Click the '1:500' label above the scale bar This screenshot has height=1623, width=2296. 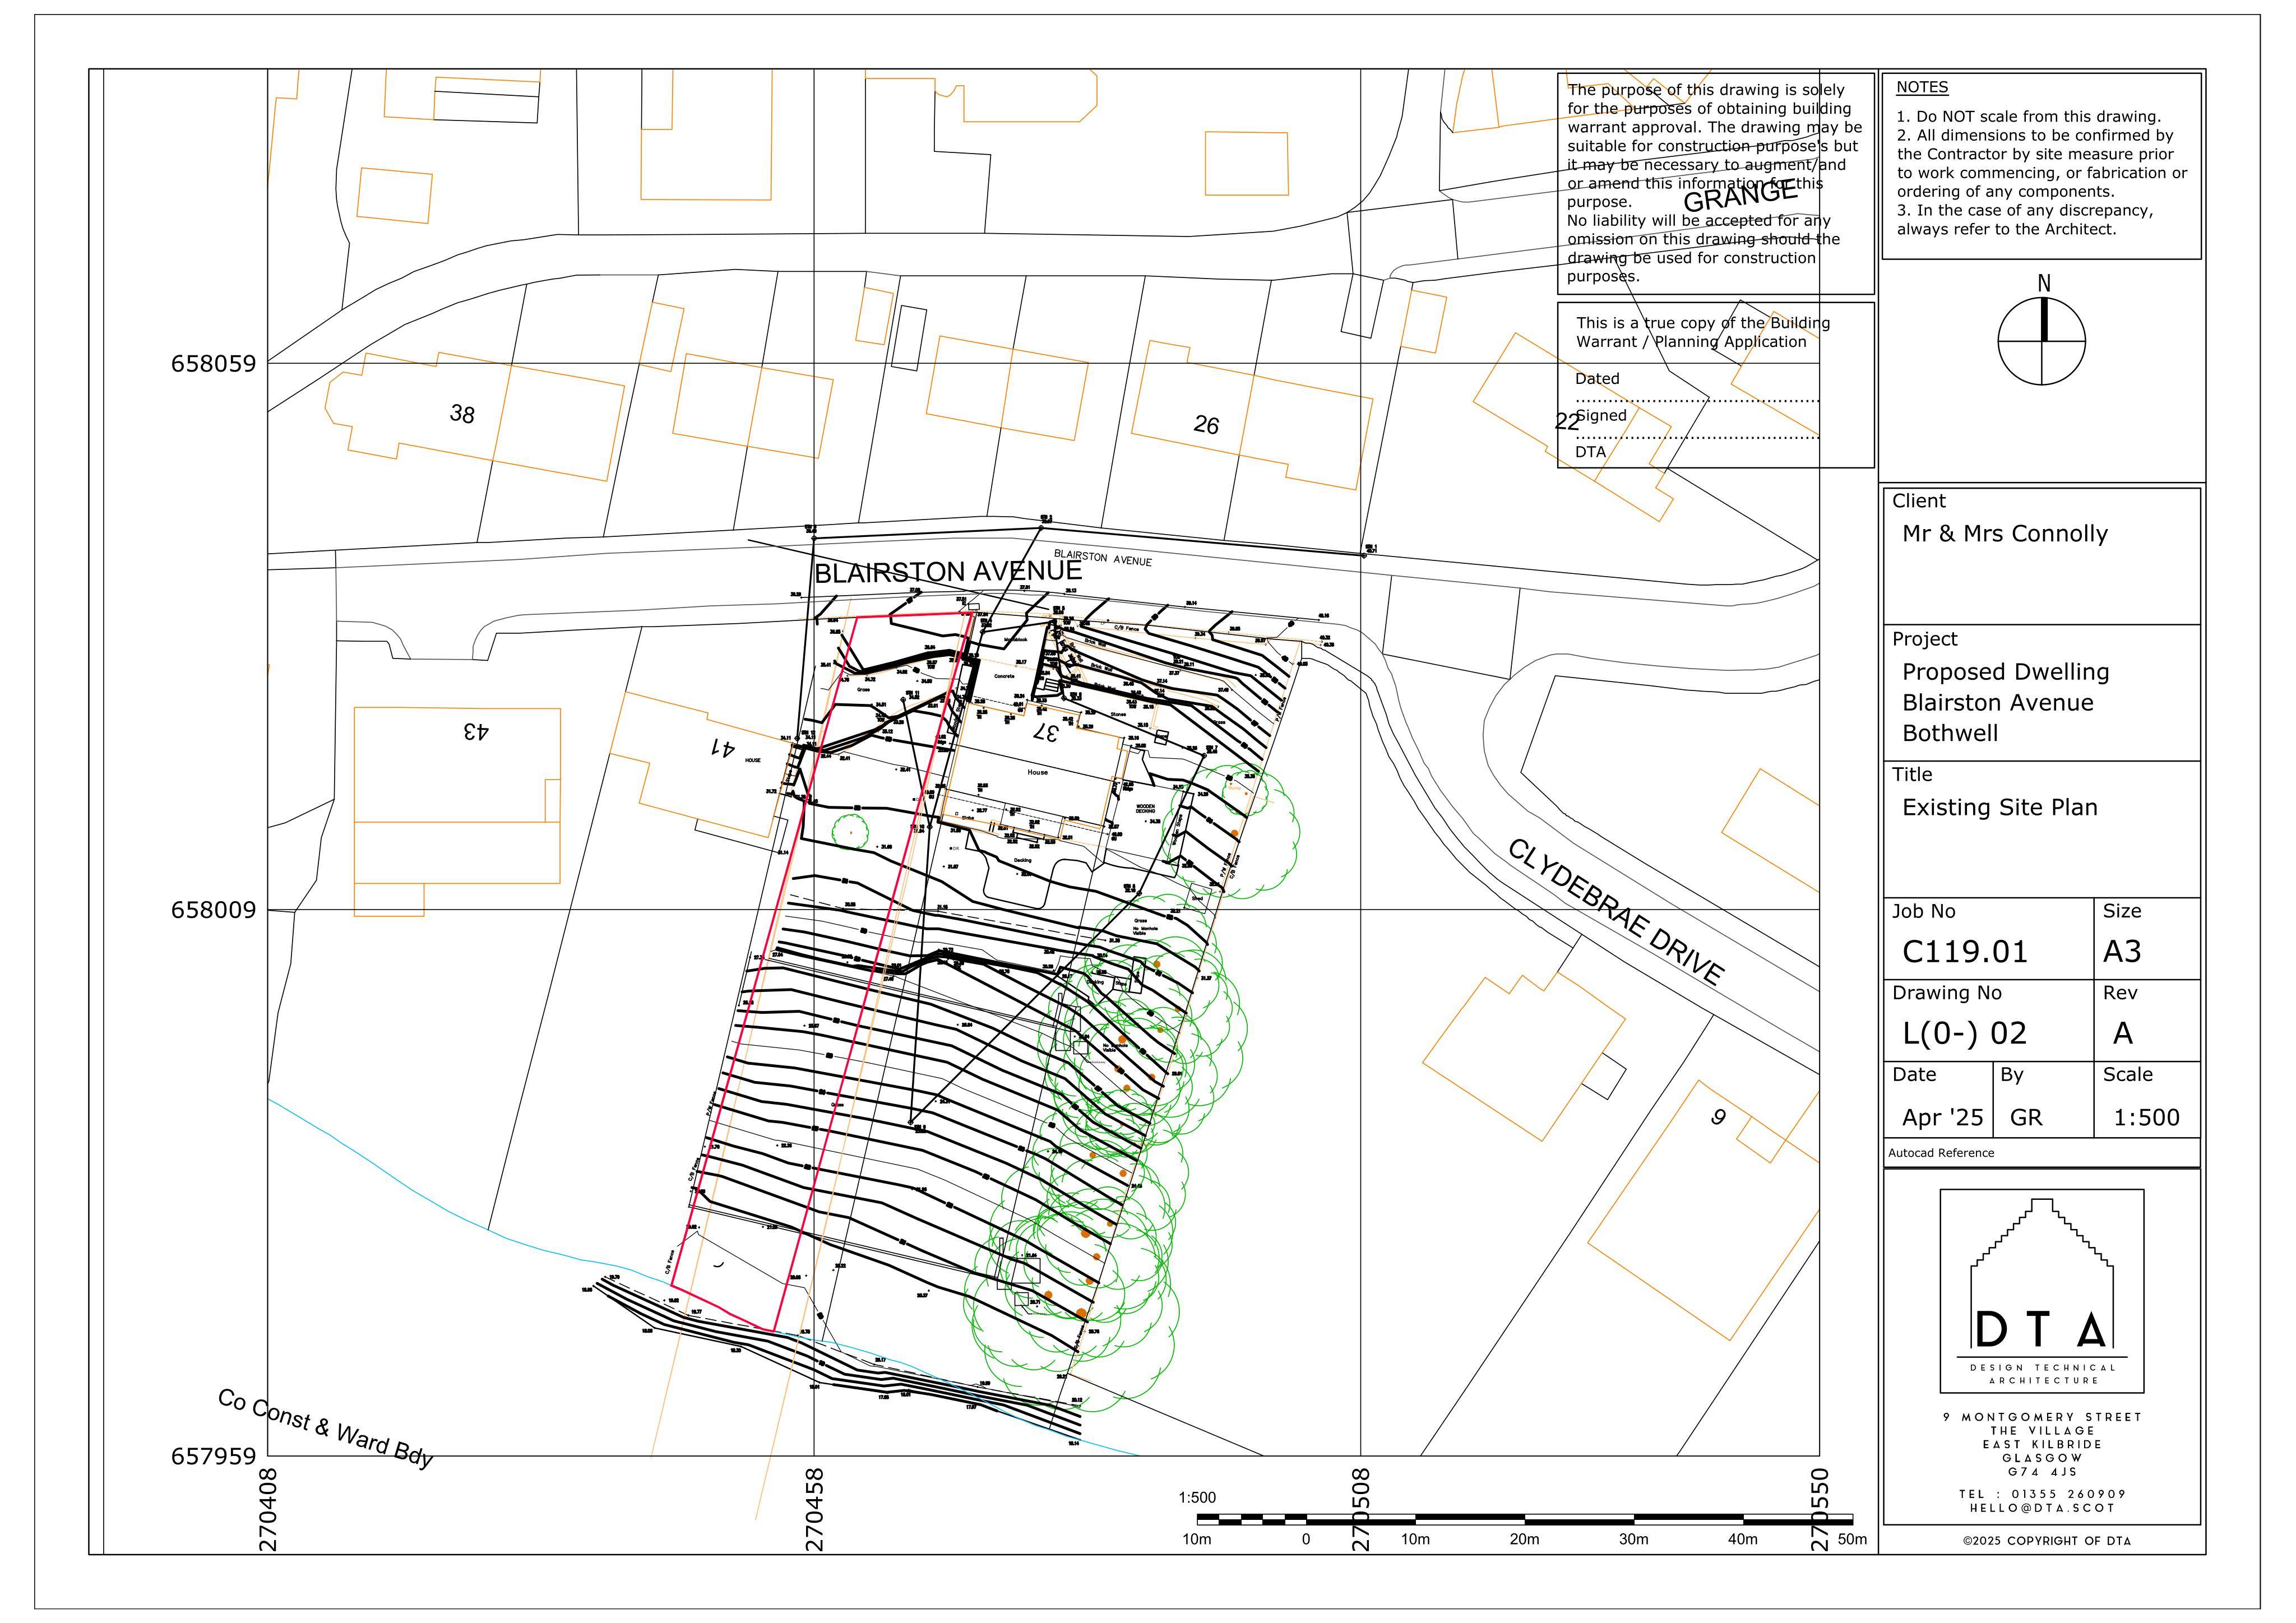pyautogui.click(x=1197, y=1497)
